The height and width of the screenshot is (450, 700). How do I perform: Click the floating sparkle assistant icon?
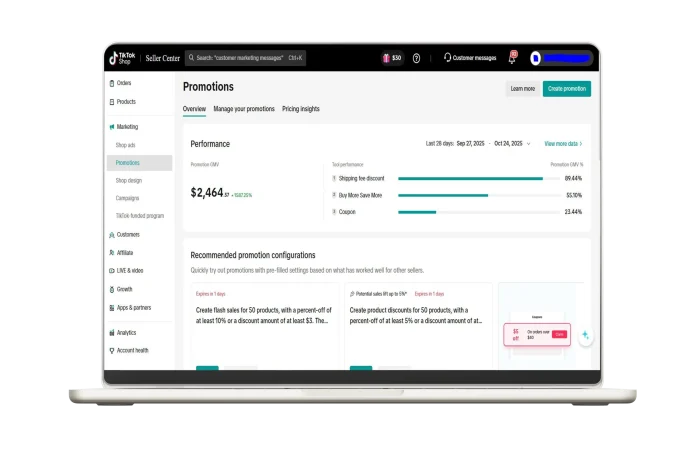coord(585,336)
